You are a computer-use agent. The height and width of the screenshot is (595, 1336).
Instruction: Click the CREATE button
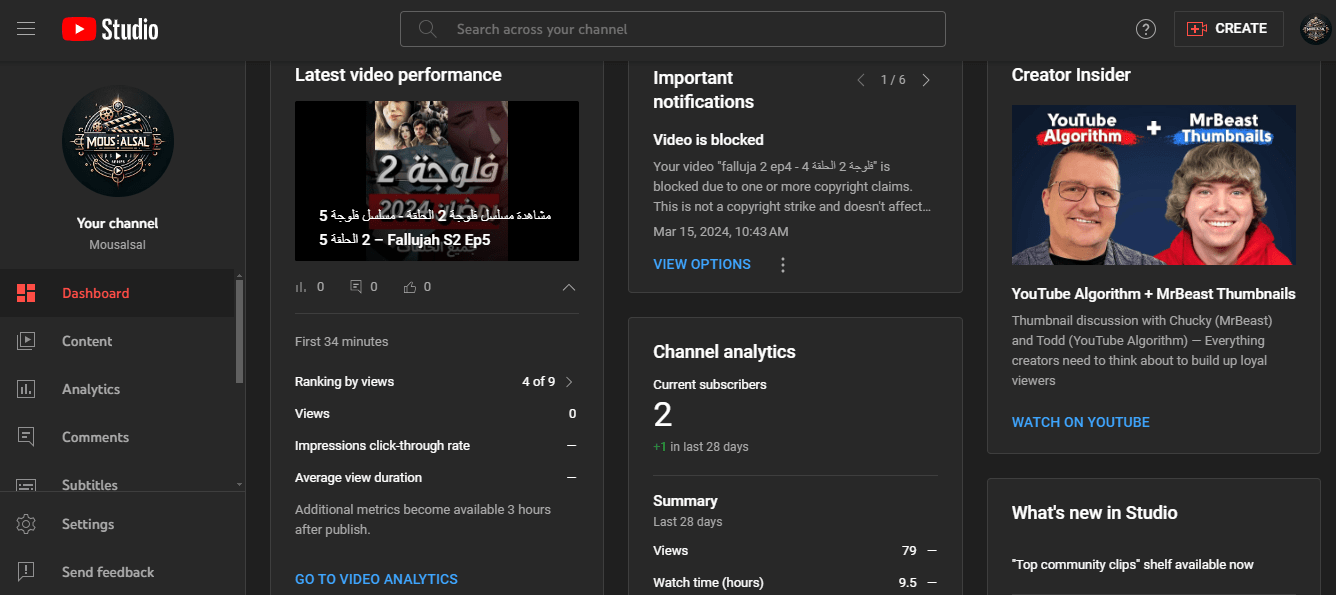tap(1229, 29)
